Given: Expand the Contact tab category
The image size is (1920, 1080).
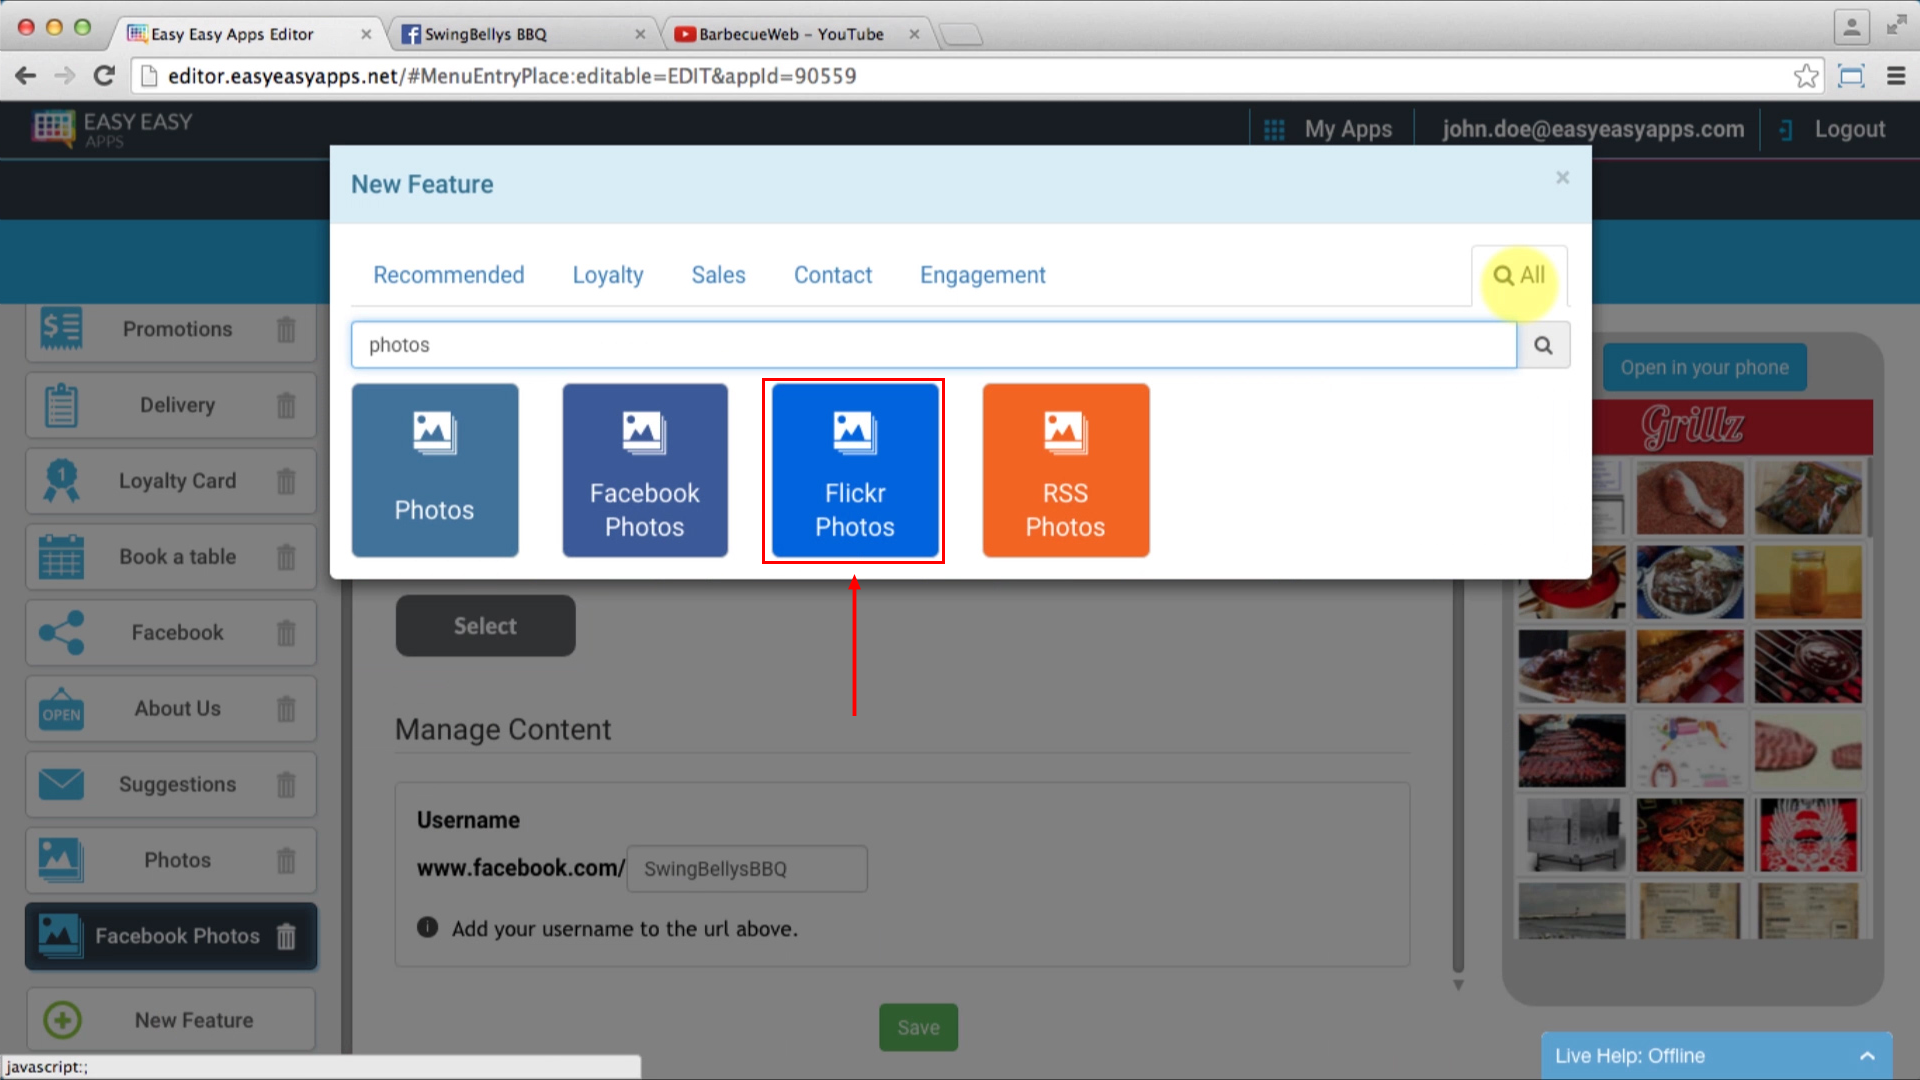Looking at the screenshot, I should (x=833, y=276).
